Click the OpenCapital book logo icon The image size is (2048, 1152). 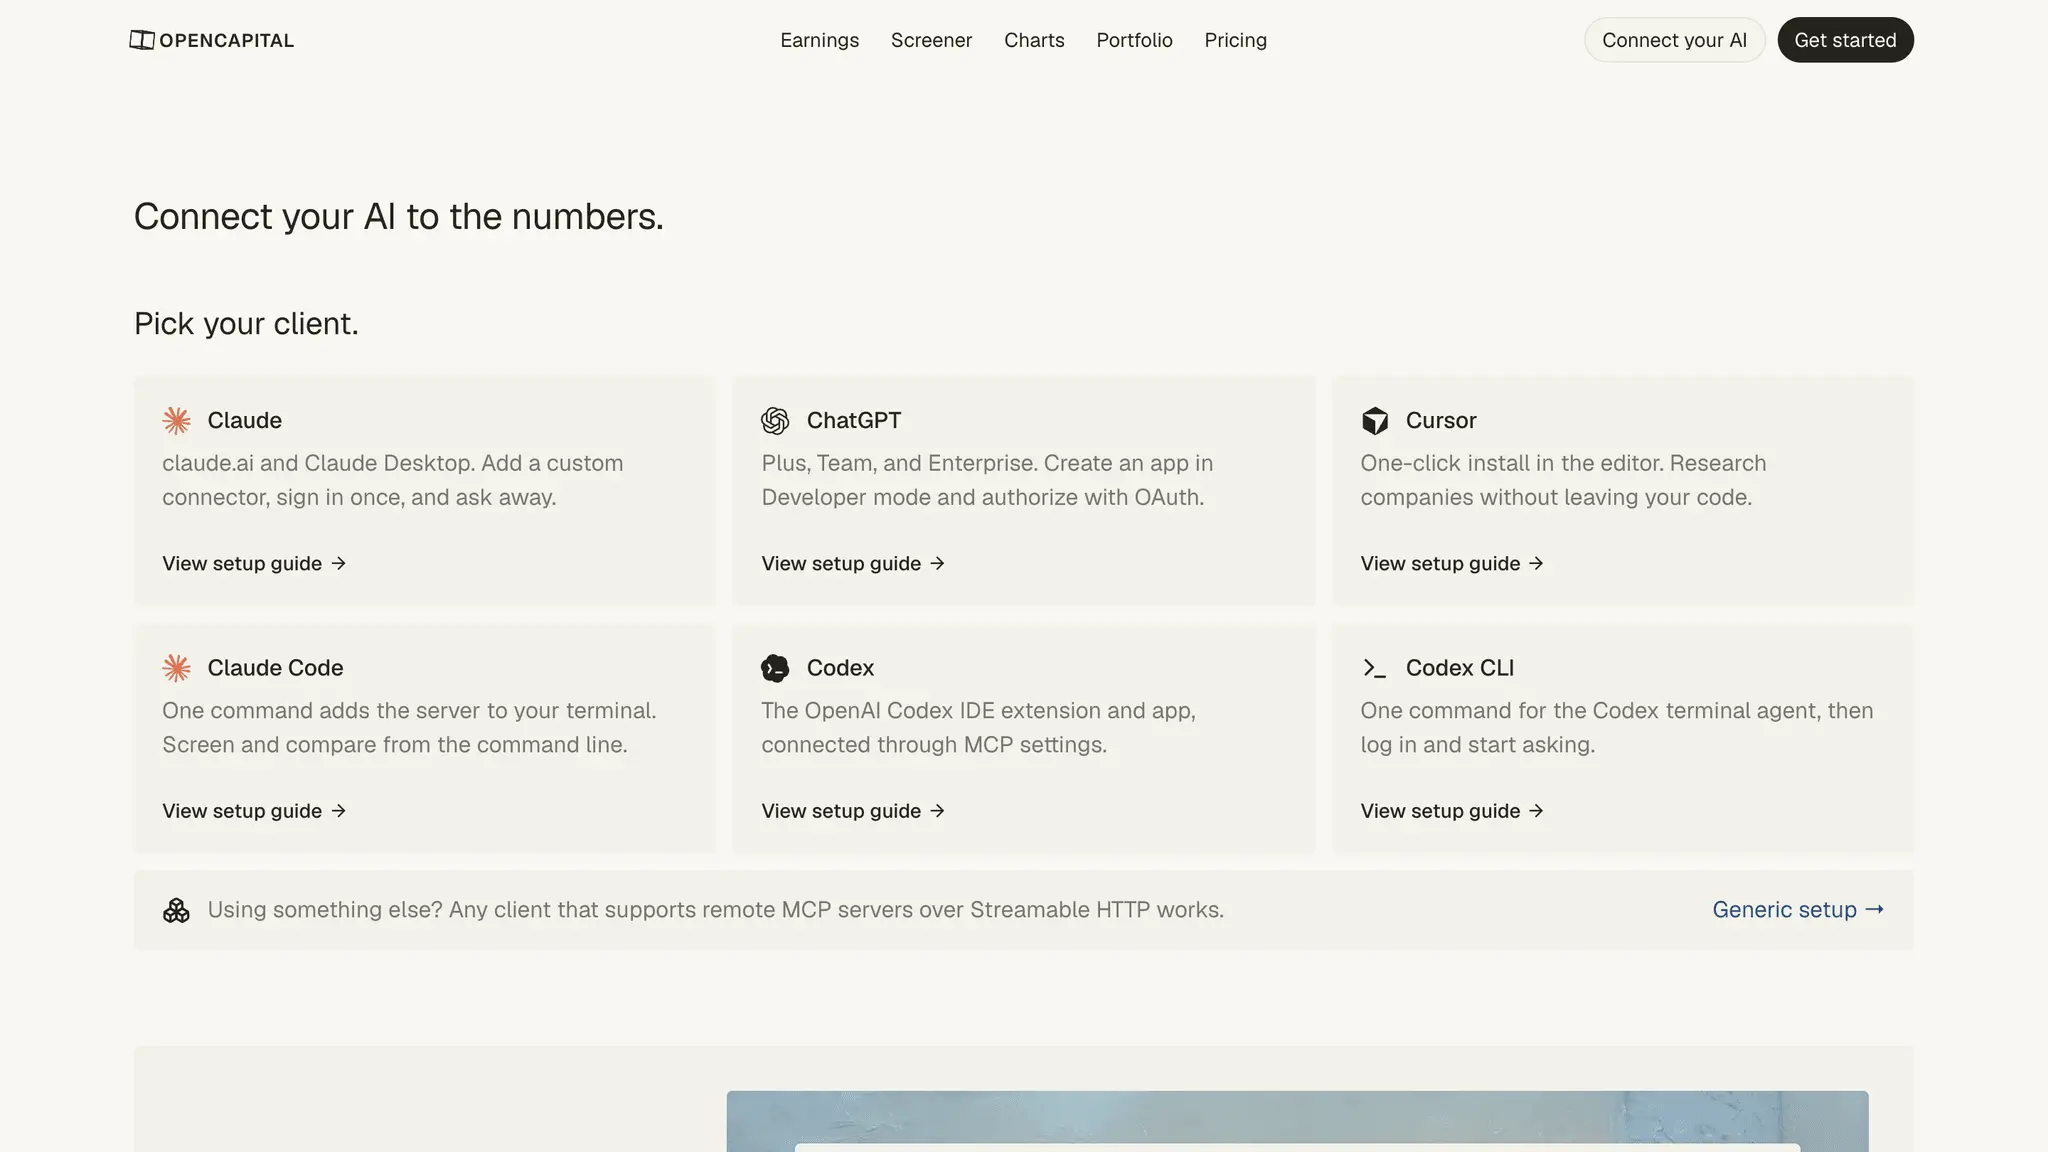click(142, 40)
